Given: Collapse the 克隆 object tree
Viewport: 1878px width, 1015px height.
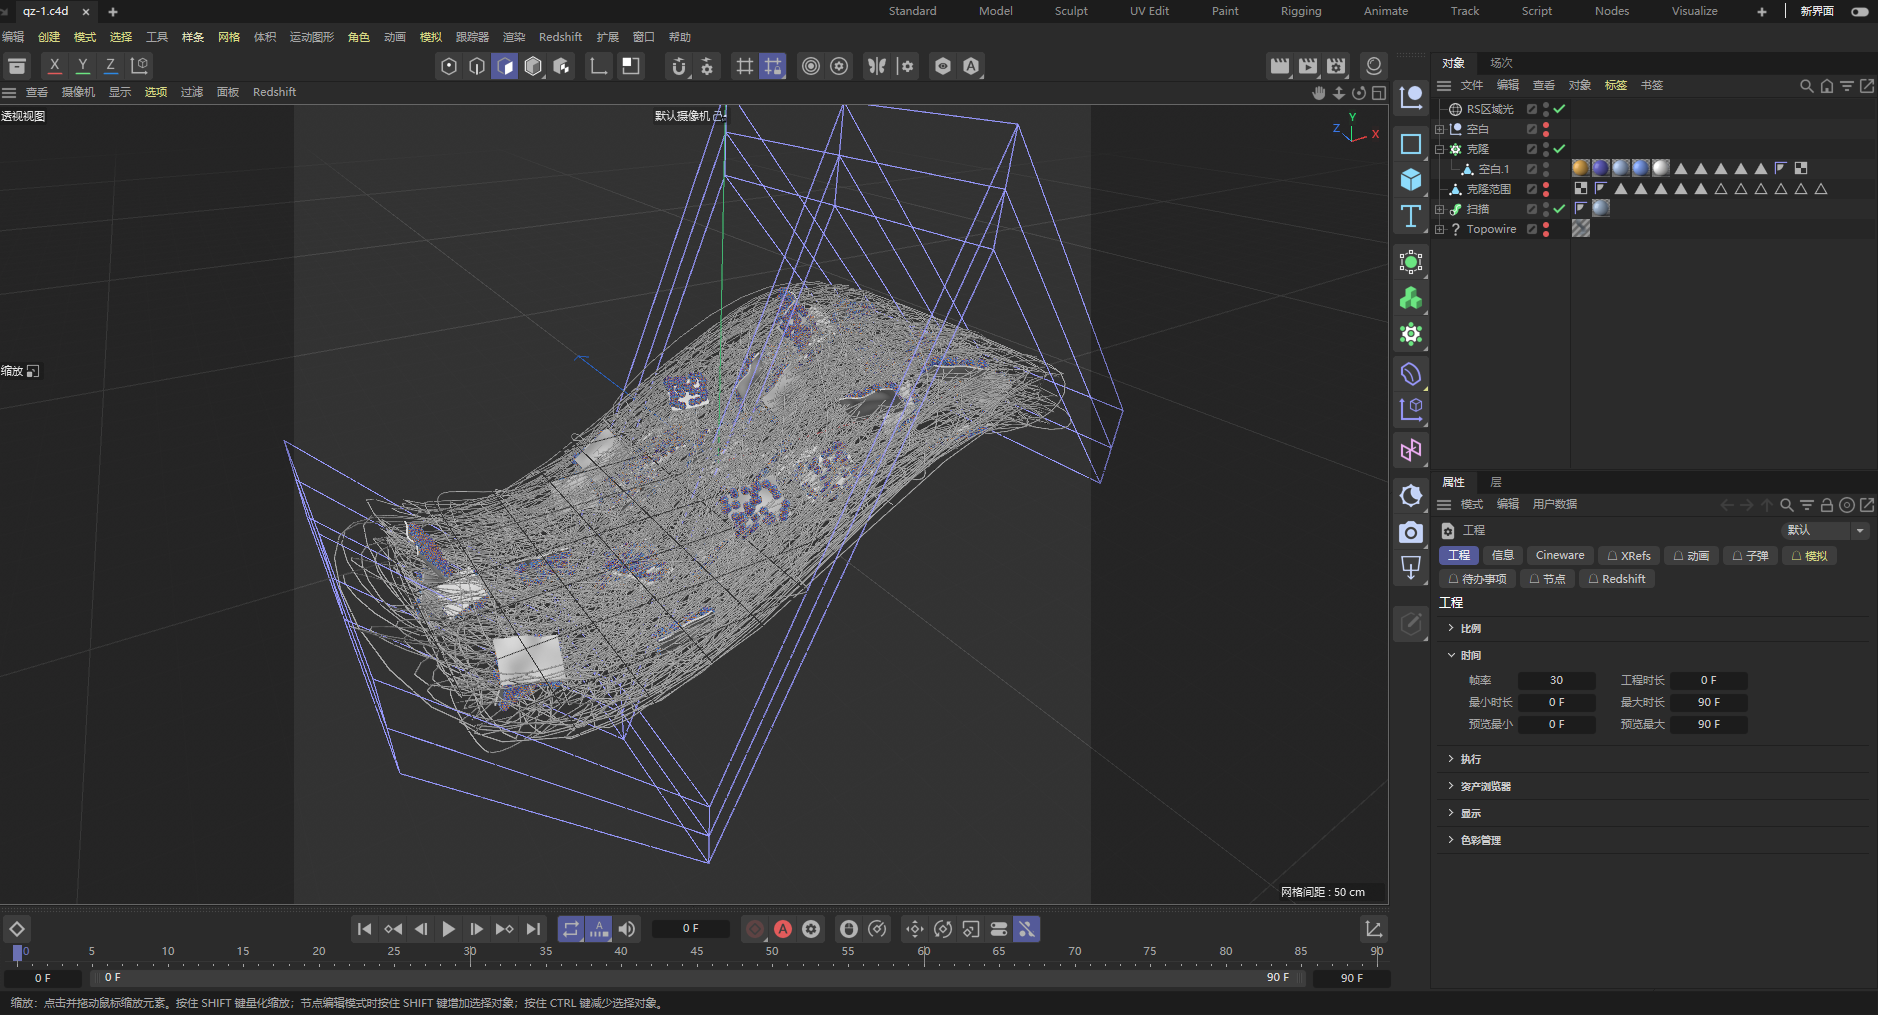Looking at the screenshot, I should pyautogui.click(x=1439, y=149).
